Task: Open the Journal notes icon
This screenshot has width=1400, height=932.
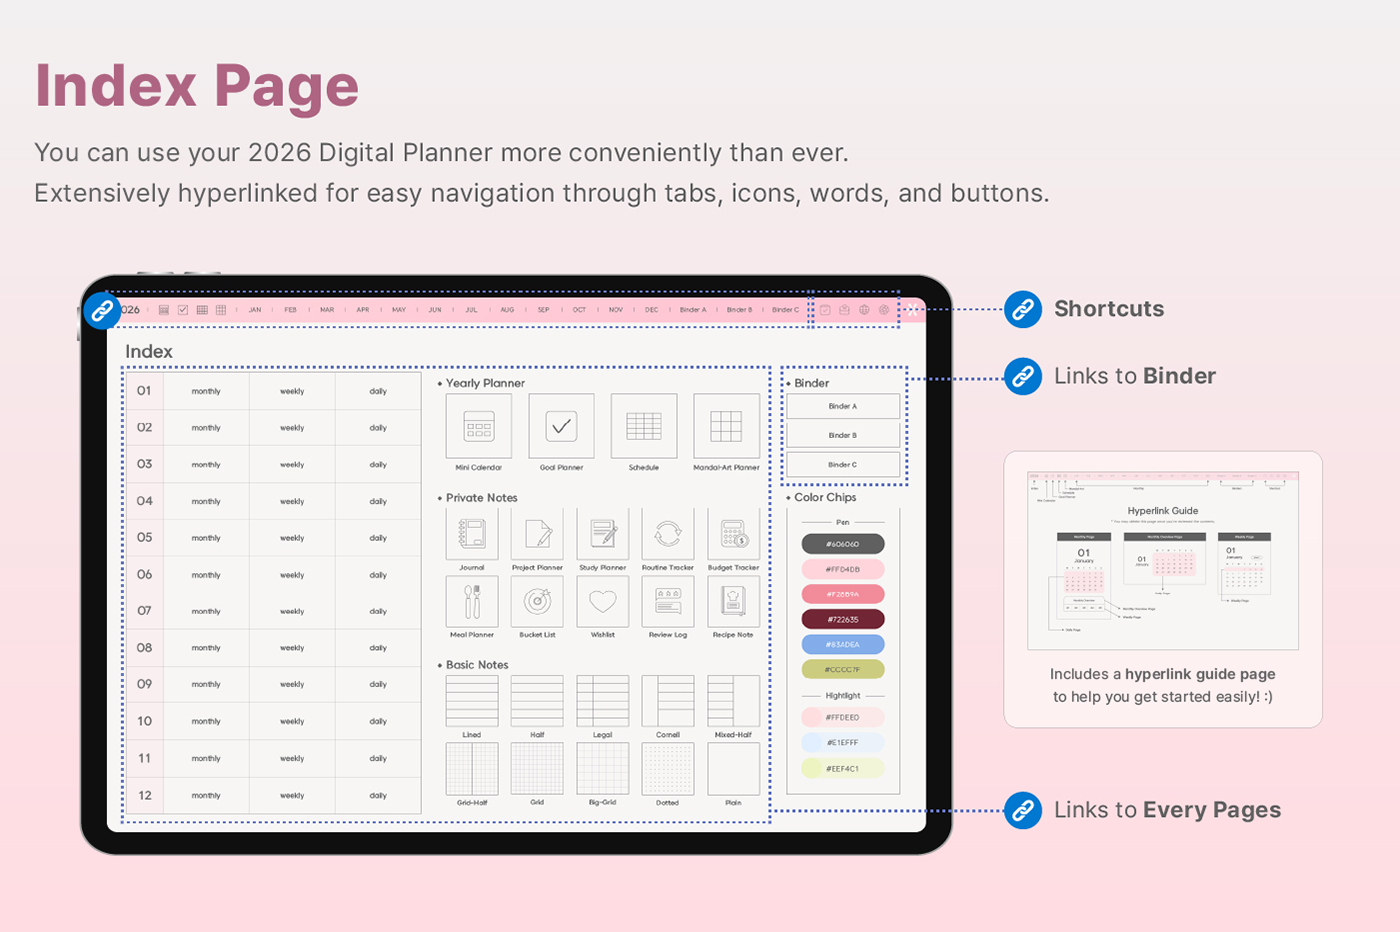Action: (472, 534)
